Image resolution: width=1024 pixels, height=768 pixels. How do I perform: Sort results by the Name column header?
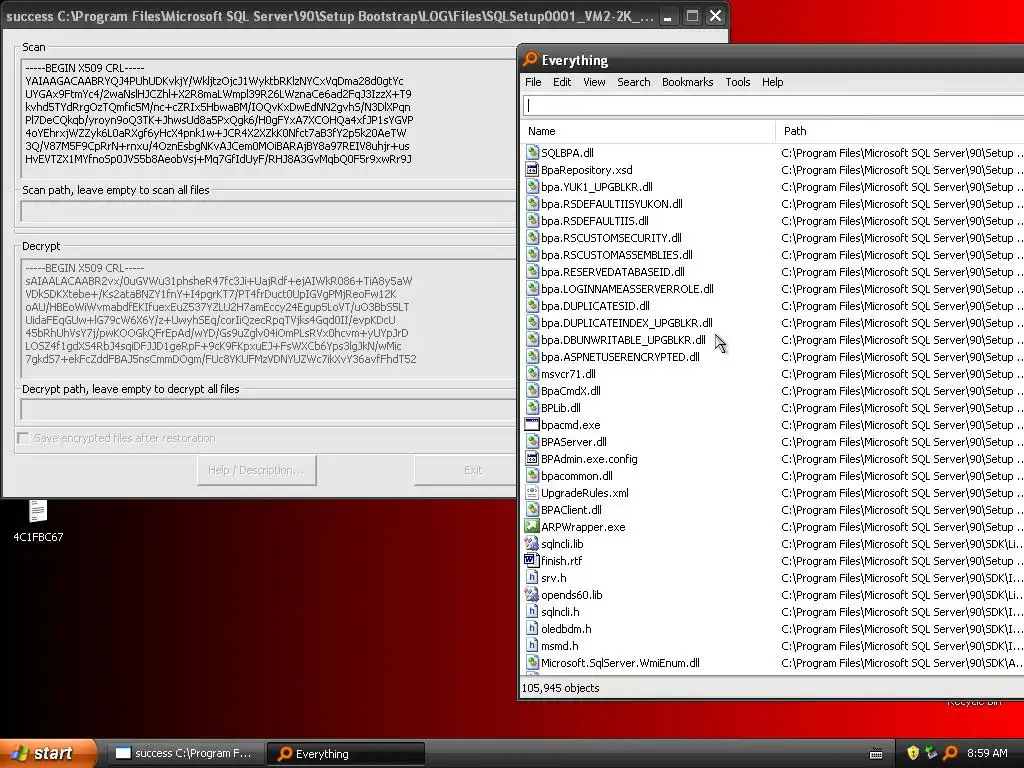tap(649, 131)
